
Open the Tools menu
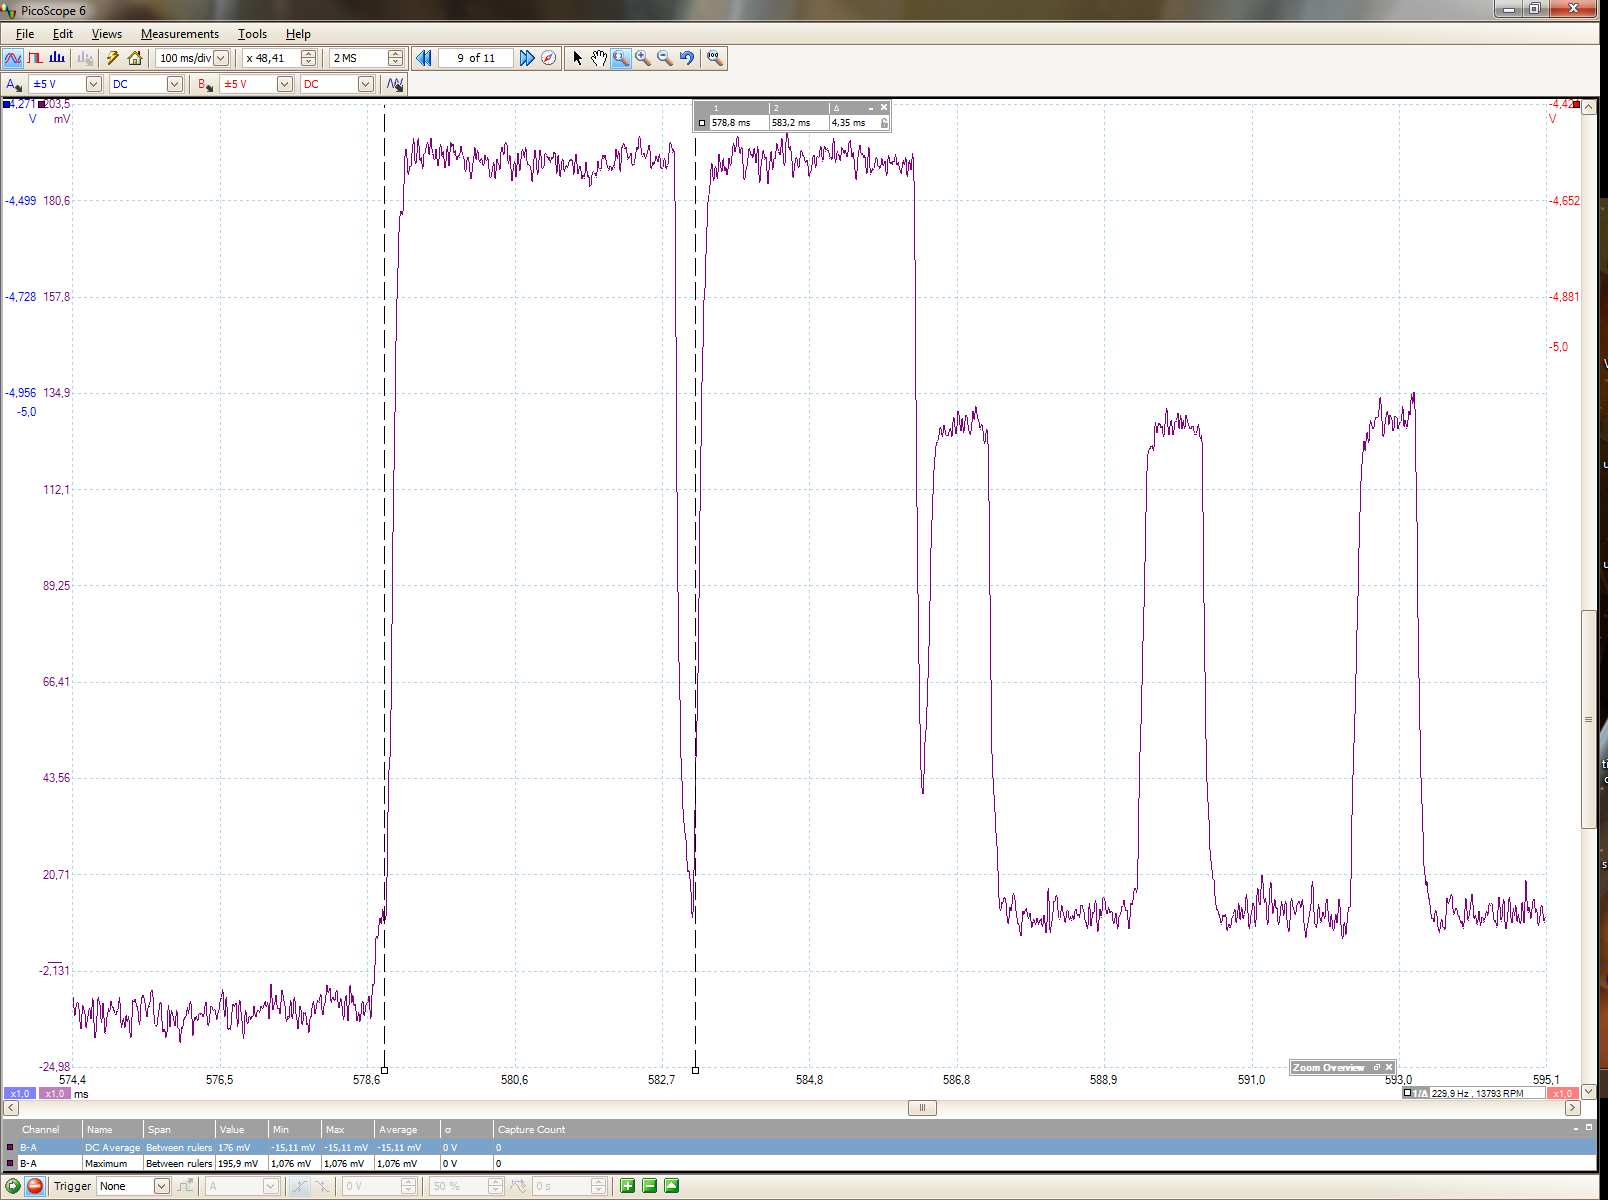[252, 33]
